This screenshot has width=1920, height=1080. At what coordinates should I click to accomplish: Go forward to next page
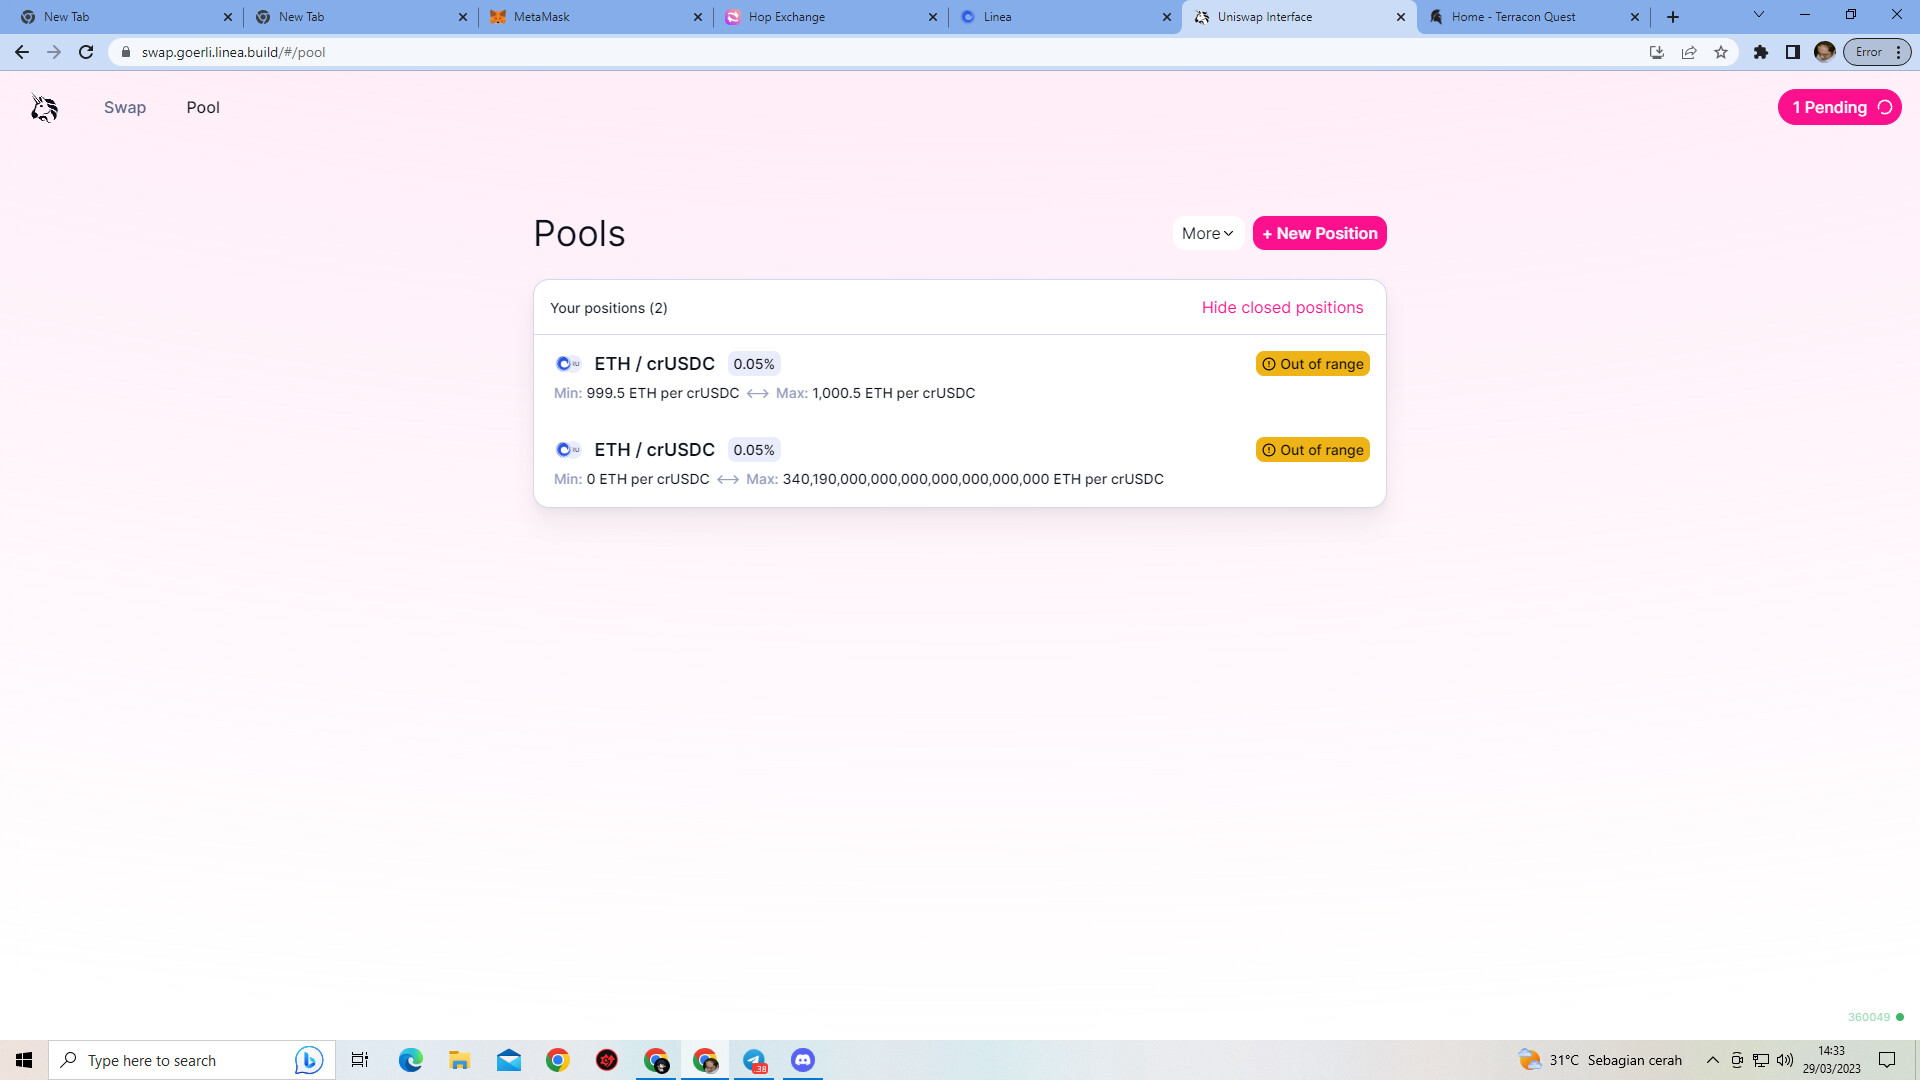pyautogui.click(x=54, y=52)
